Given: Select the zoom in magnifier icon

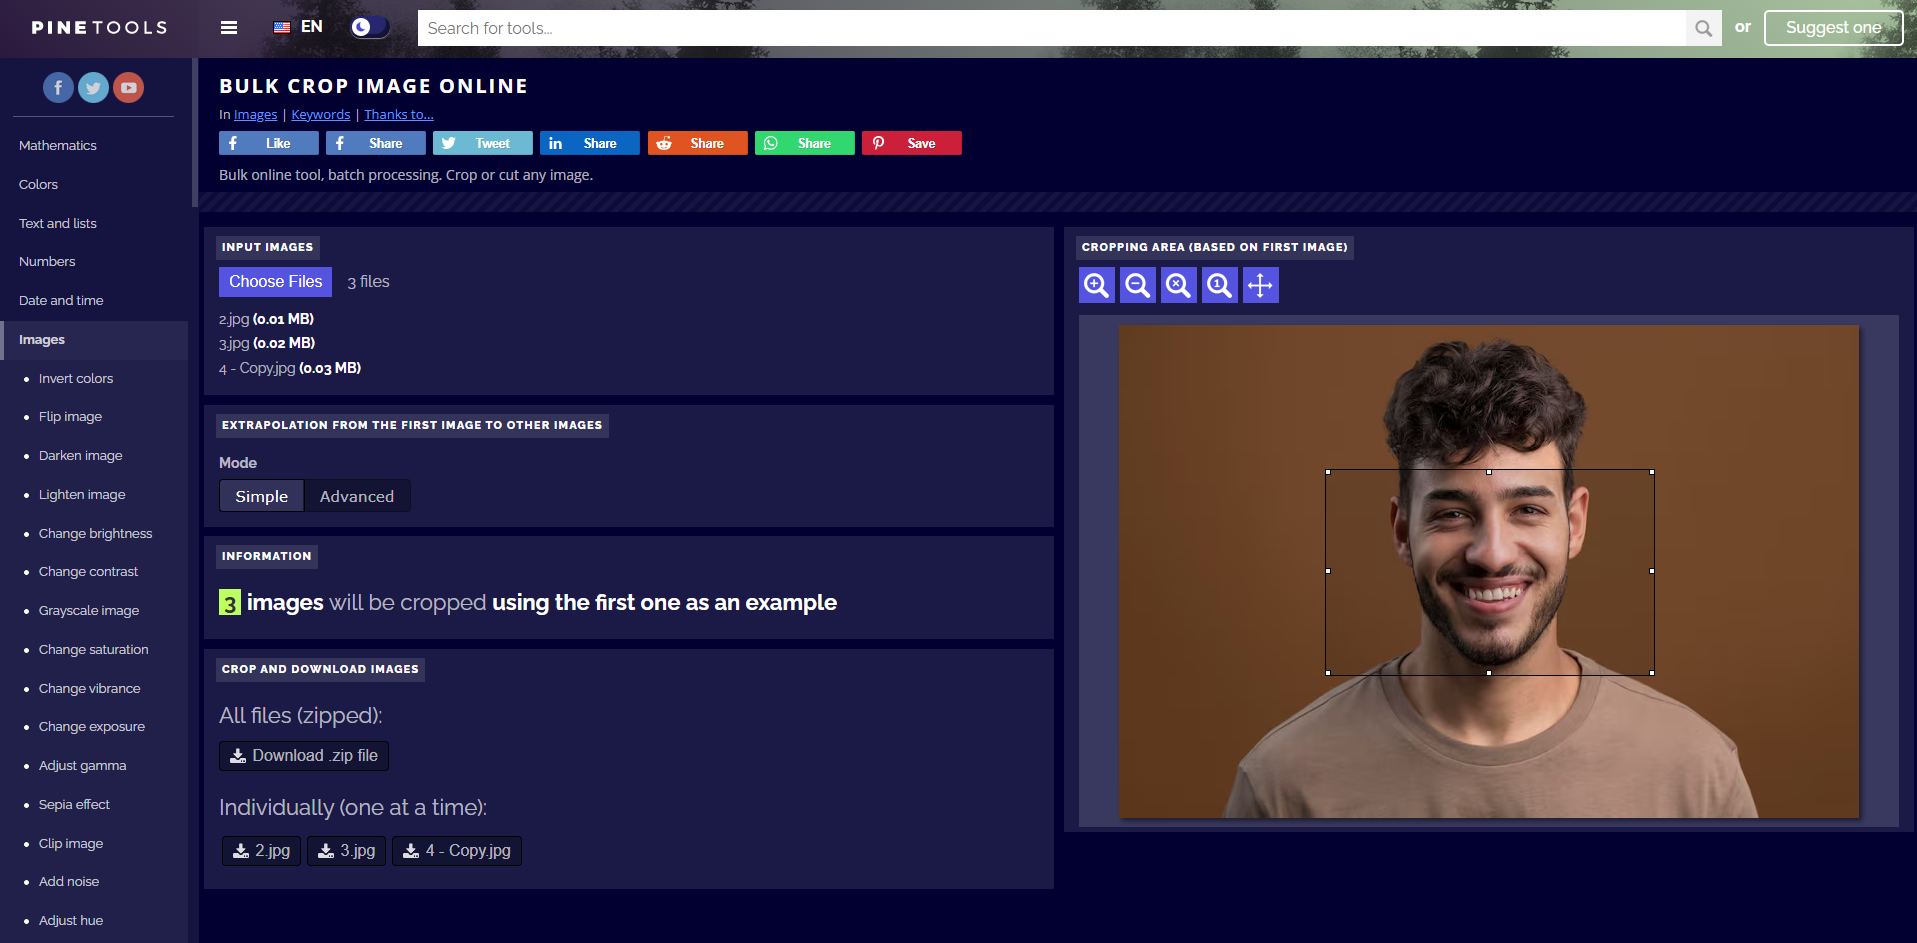Looking at the screenshot, I should (1096, 285).
